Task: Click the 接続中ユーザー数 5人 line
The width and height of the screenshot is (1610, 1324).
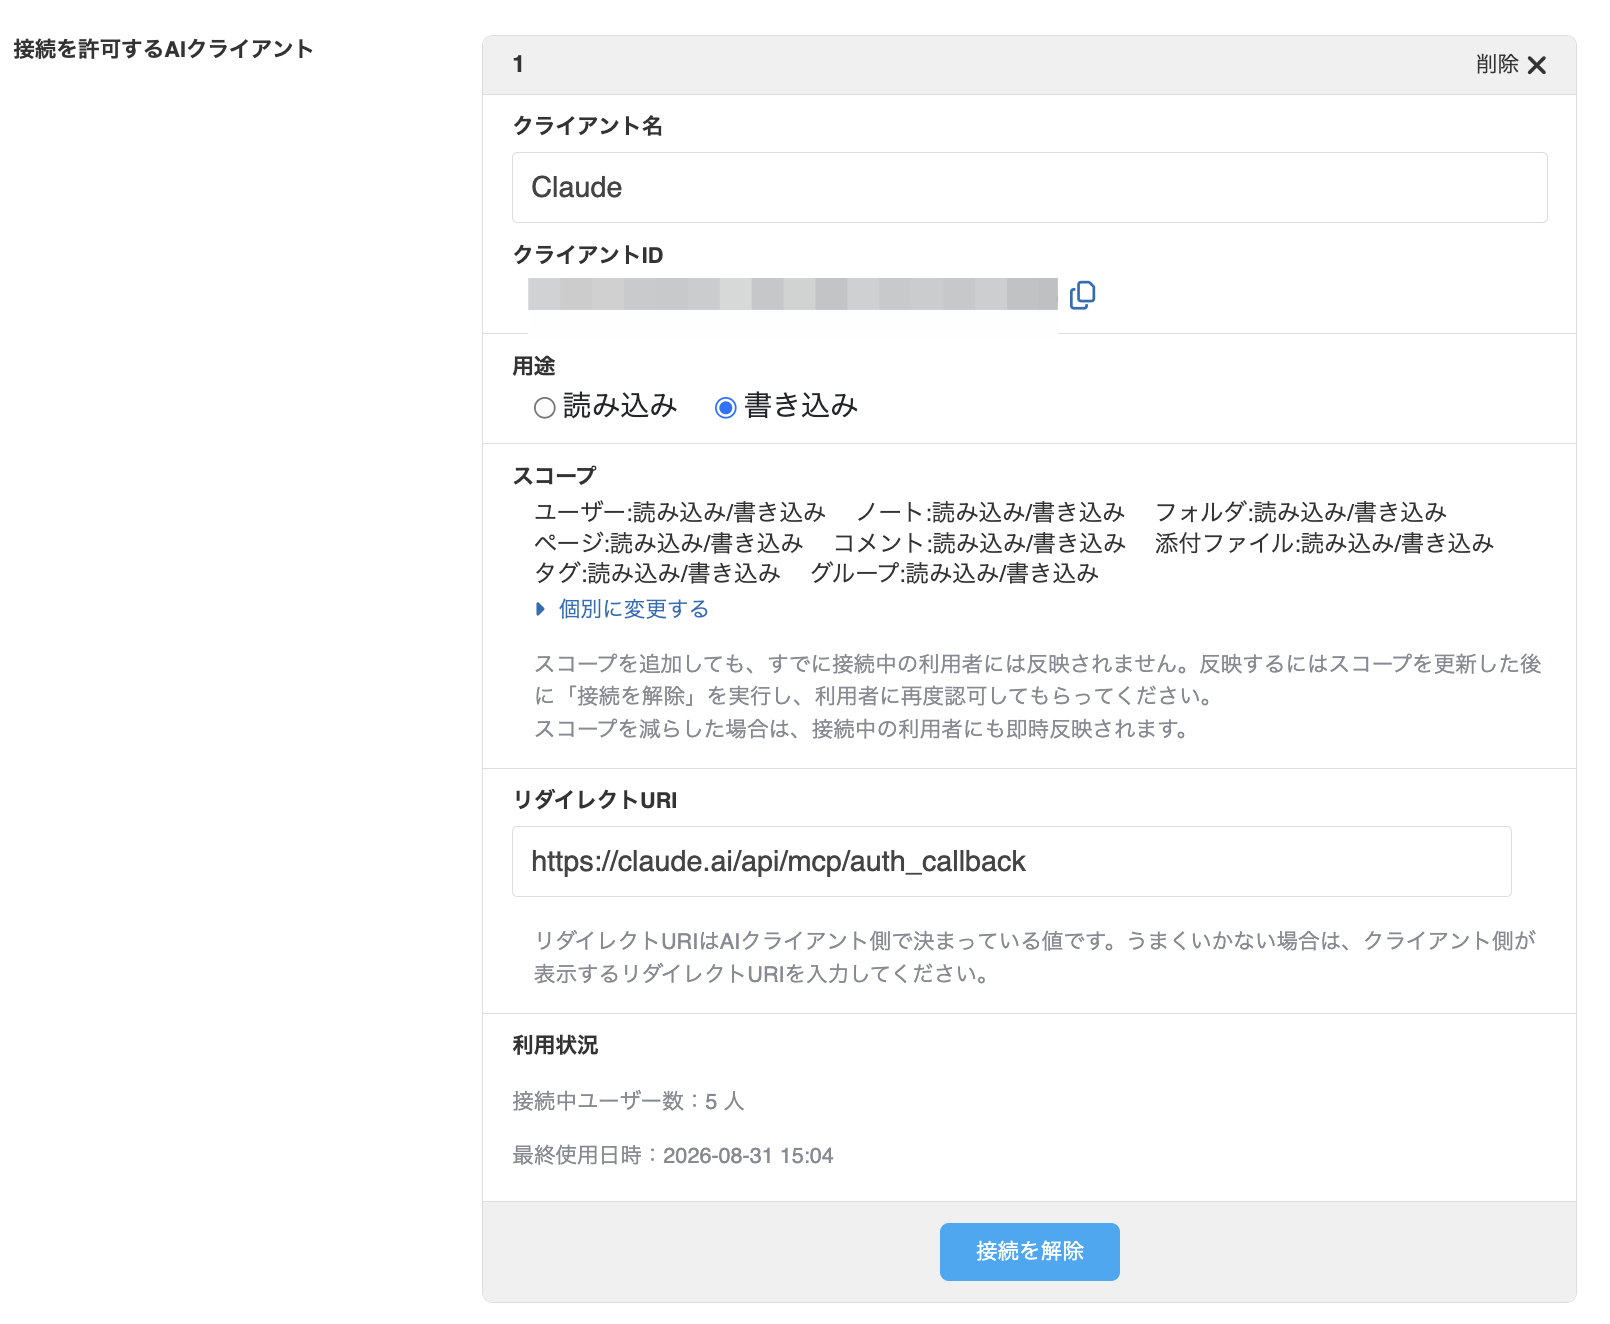Action: click(628, 1101)
